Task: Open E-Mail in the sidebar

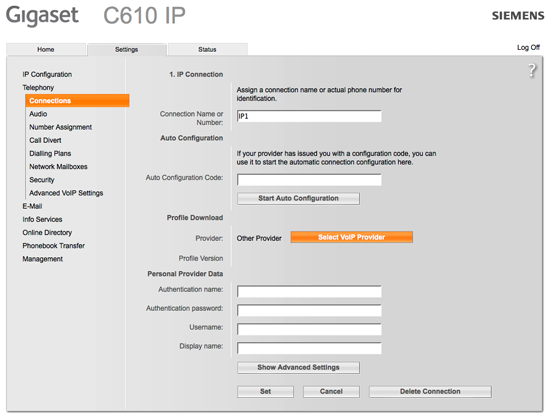Action: tap(32, 206)
